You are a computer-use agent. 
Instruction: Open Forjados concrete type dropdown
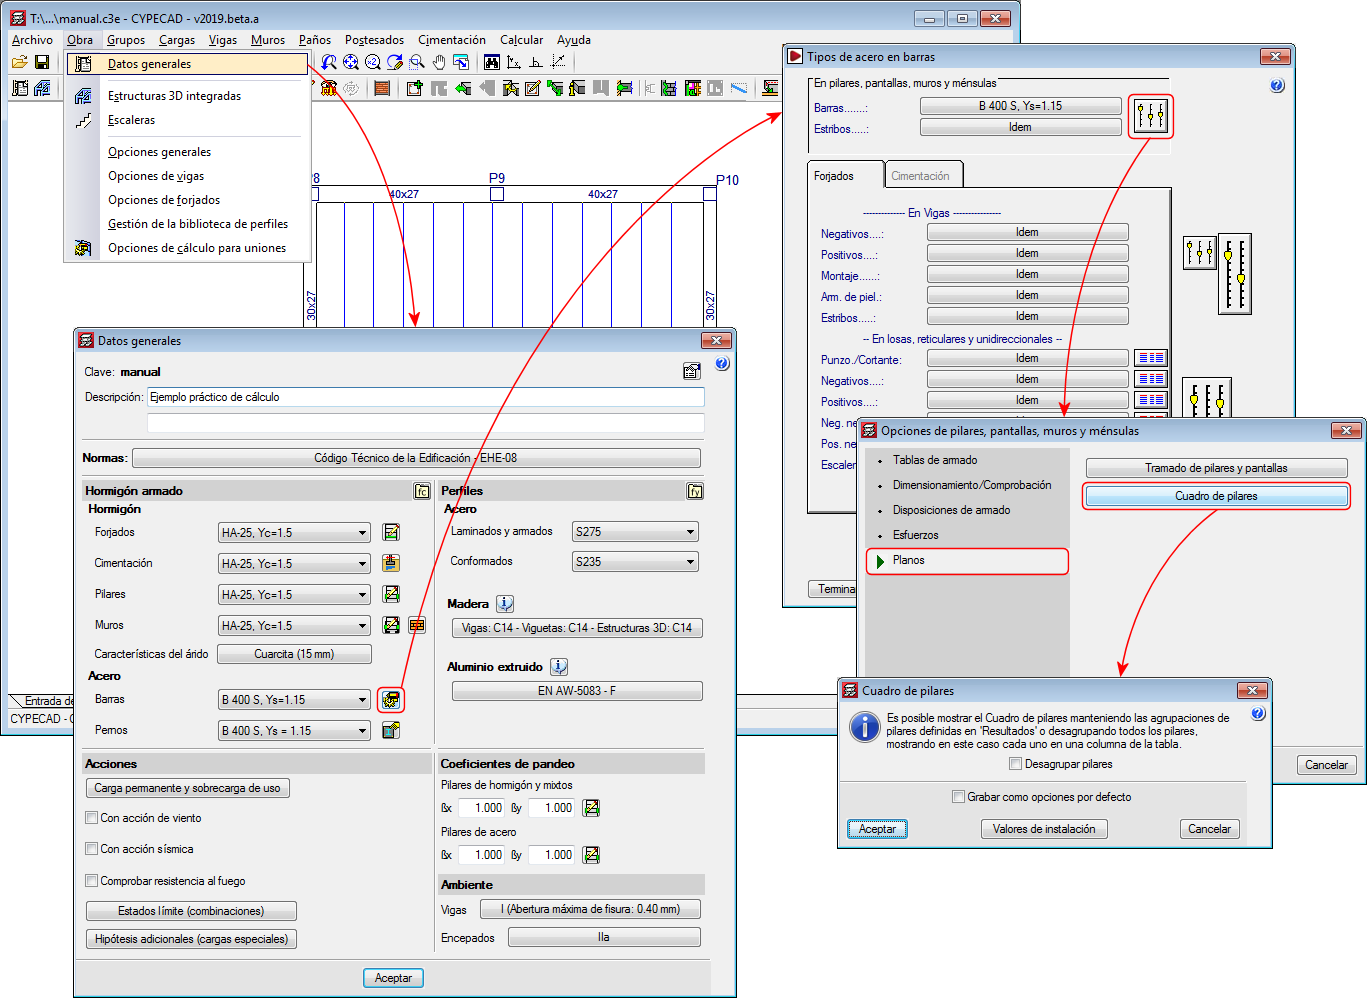(294, 533)
